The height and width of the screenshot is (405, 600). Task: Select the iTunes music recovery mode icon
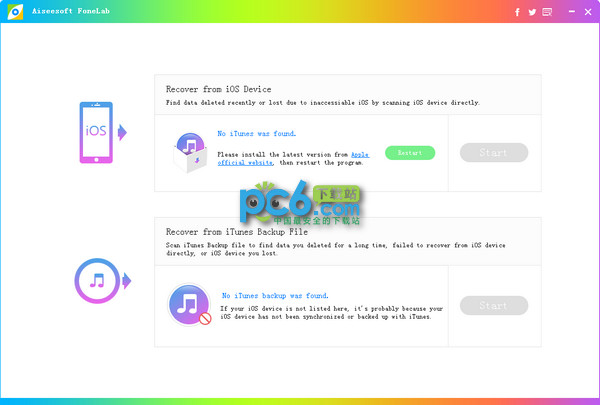click(97, 281)
